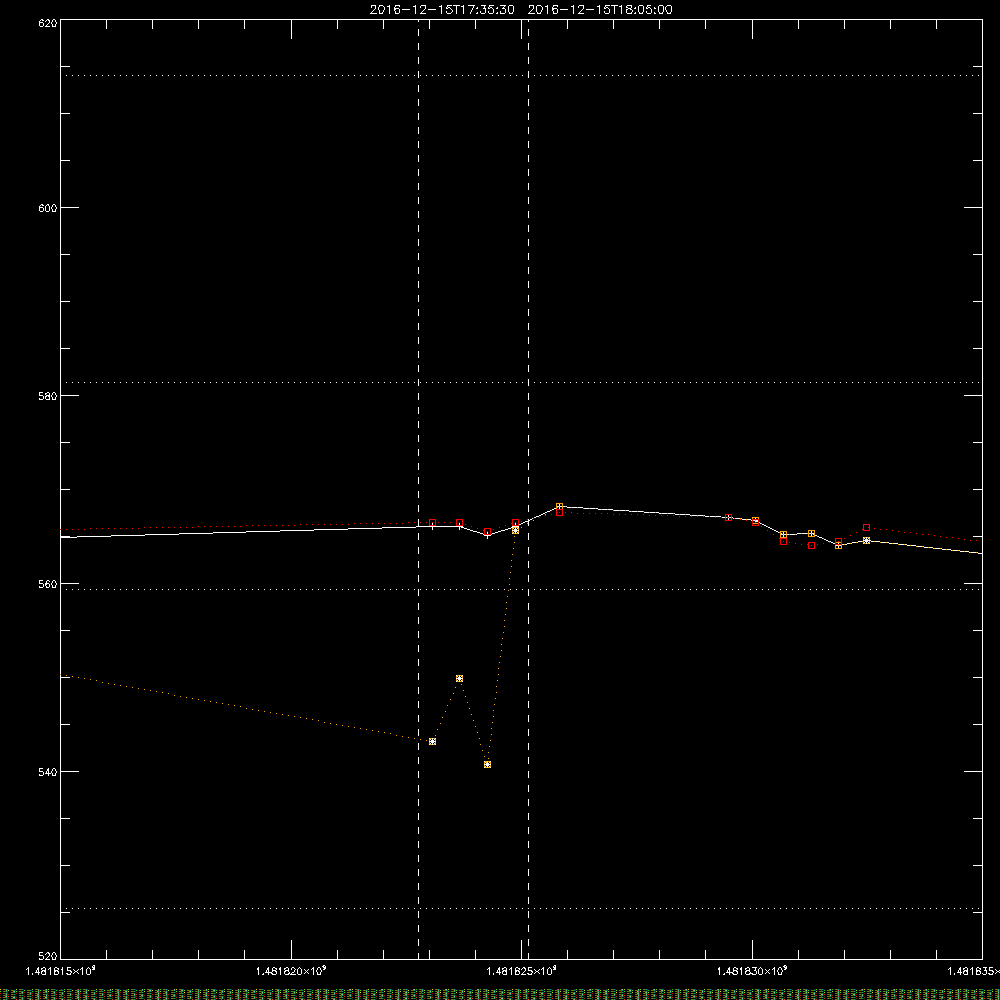Viewport: 1000px width, 1000px height.
Task: Pick the orange square marker at the 568 peak
Action: pyautogui.click(x=559, y=507)
